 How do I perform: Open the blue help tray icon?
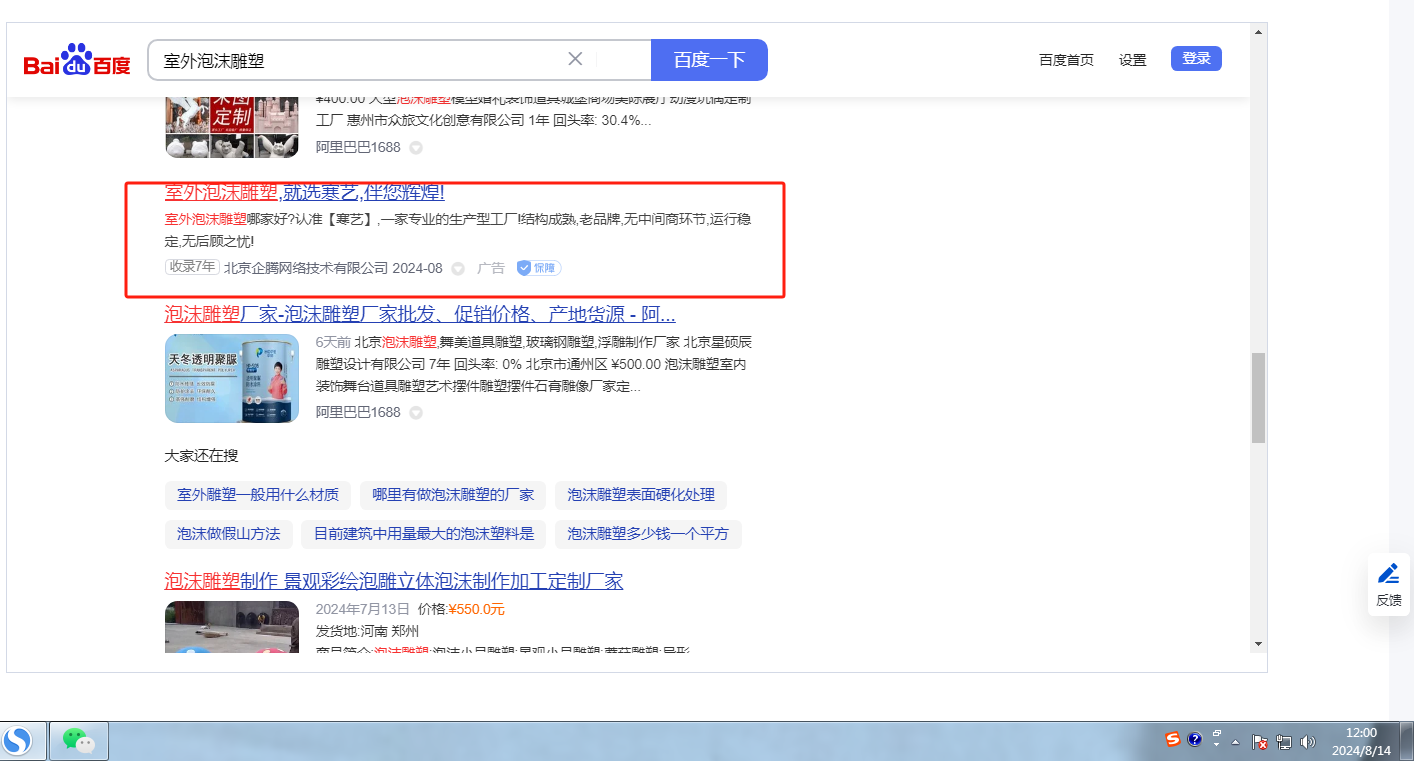tap(1194, 740)
